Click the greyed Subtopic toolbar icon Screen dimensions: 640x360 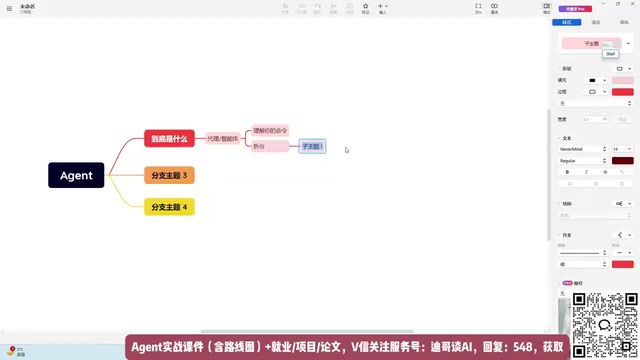click(301, 8)
